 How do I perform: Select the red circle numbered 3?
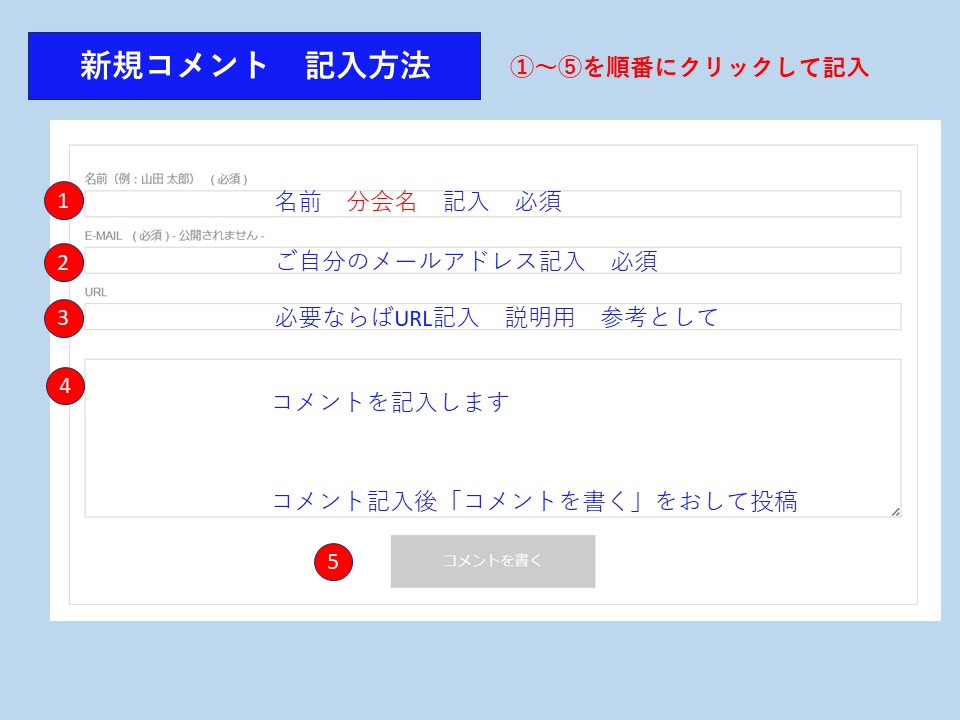[64, 319]
